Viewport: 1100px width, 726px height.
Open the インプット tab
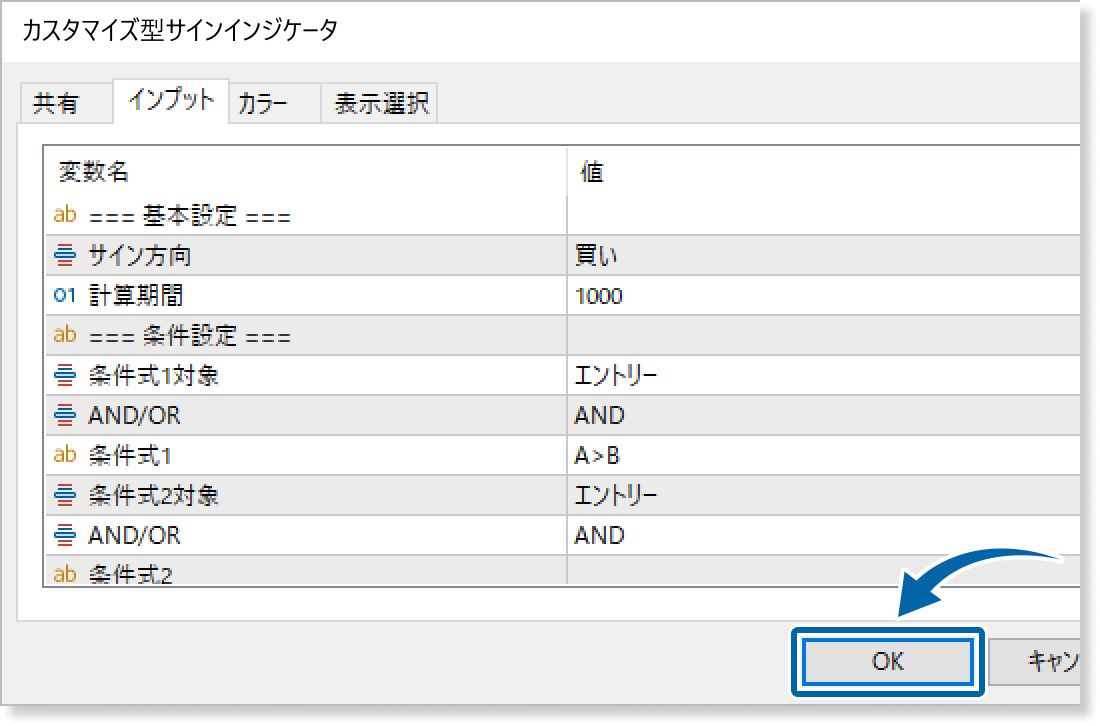coord(170,102)
